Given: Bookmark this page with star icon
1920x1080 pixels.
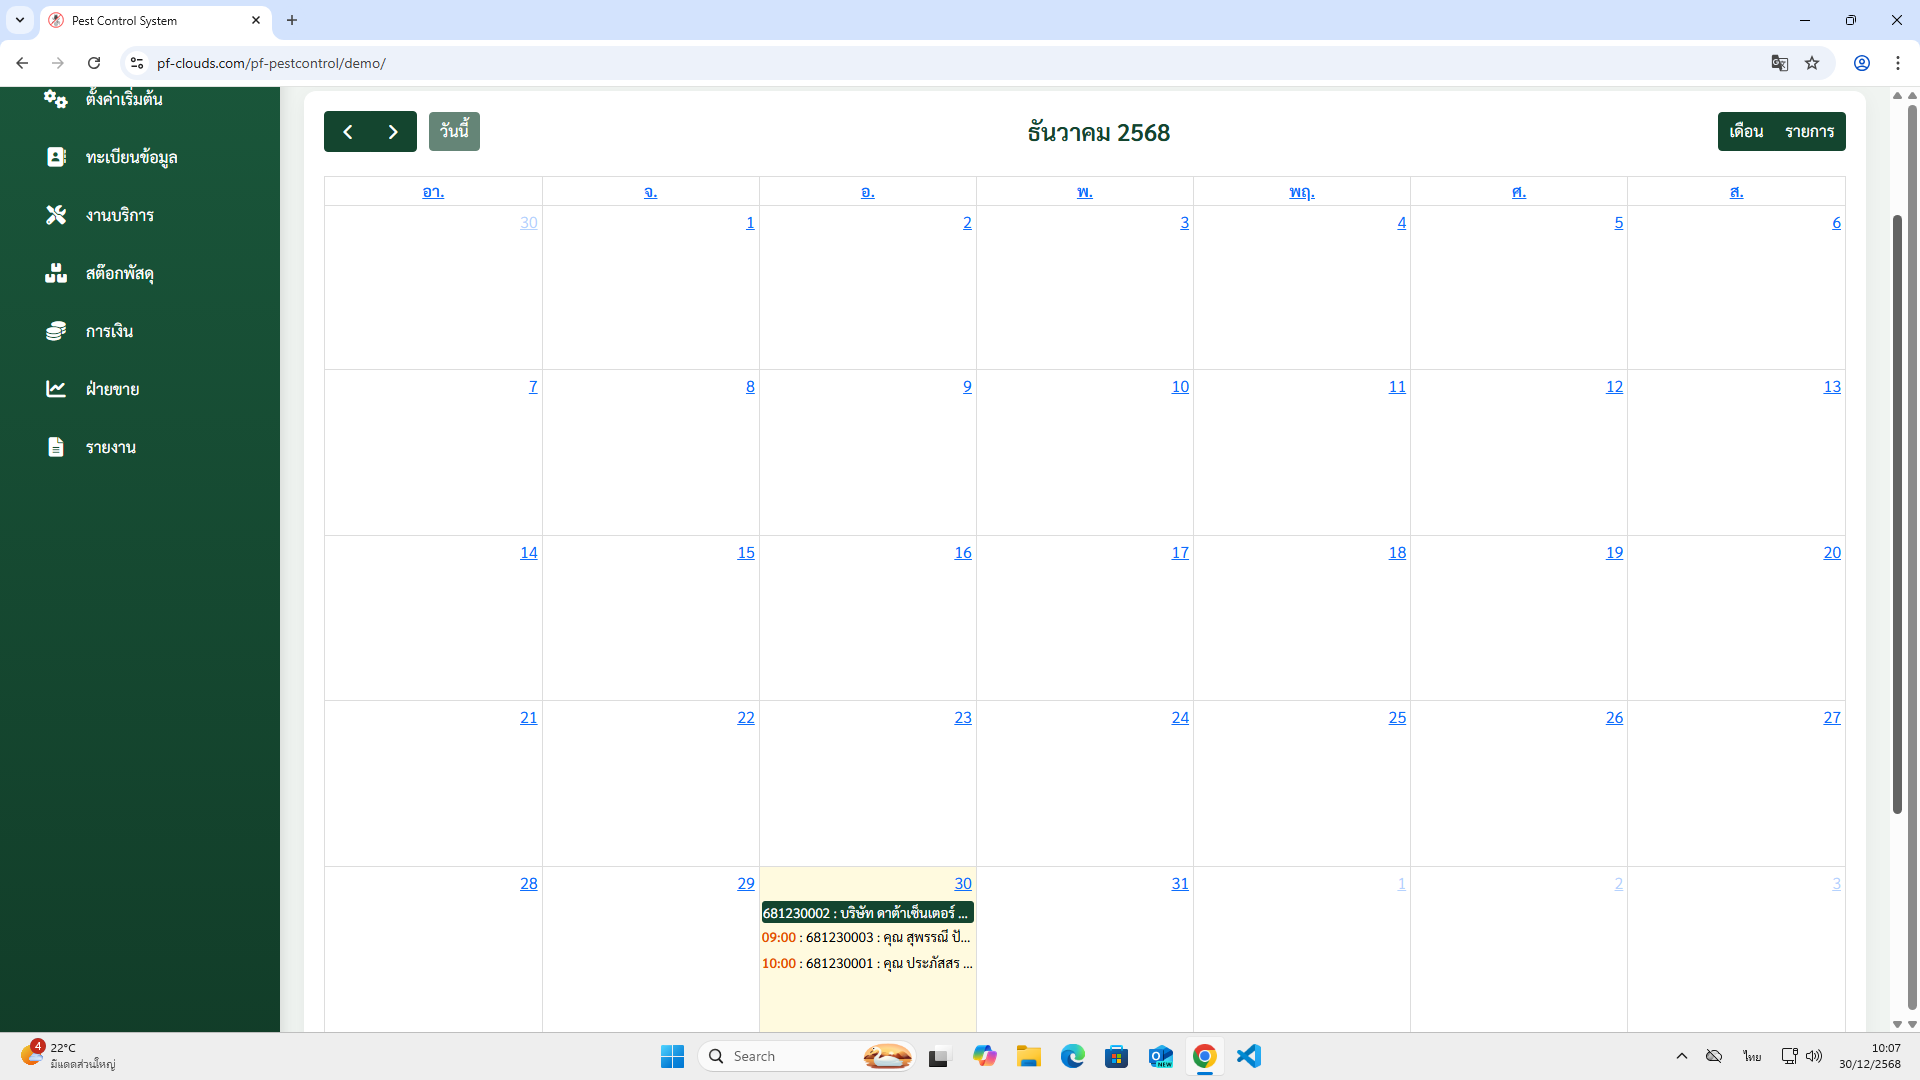Looking at the screenshot, I should (x=1812, y=63).
